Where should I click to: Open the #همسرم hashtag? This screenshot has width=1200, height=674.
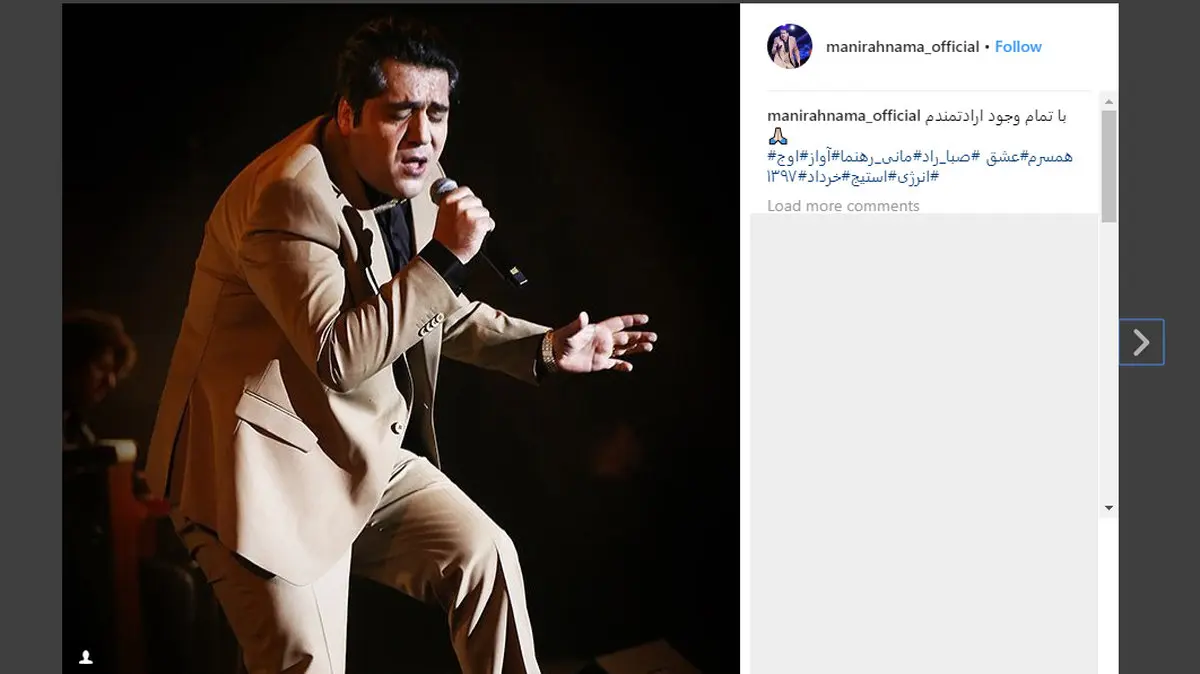(1050, 157)
